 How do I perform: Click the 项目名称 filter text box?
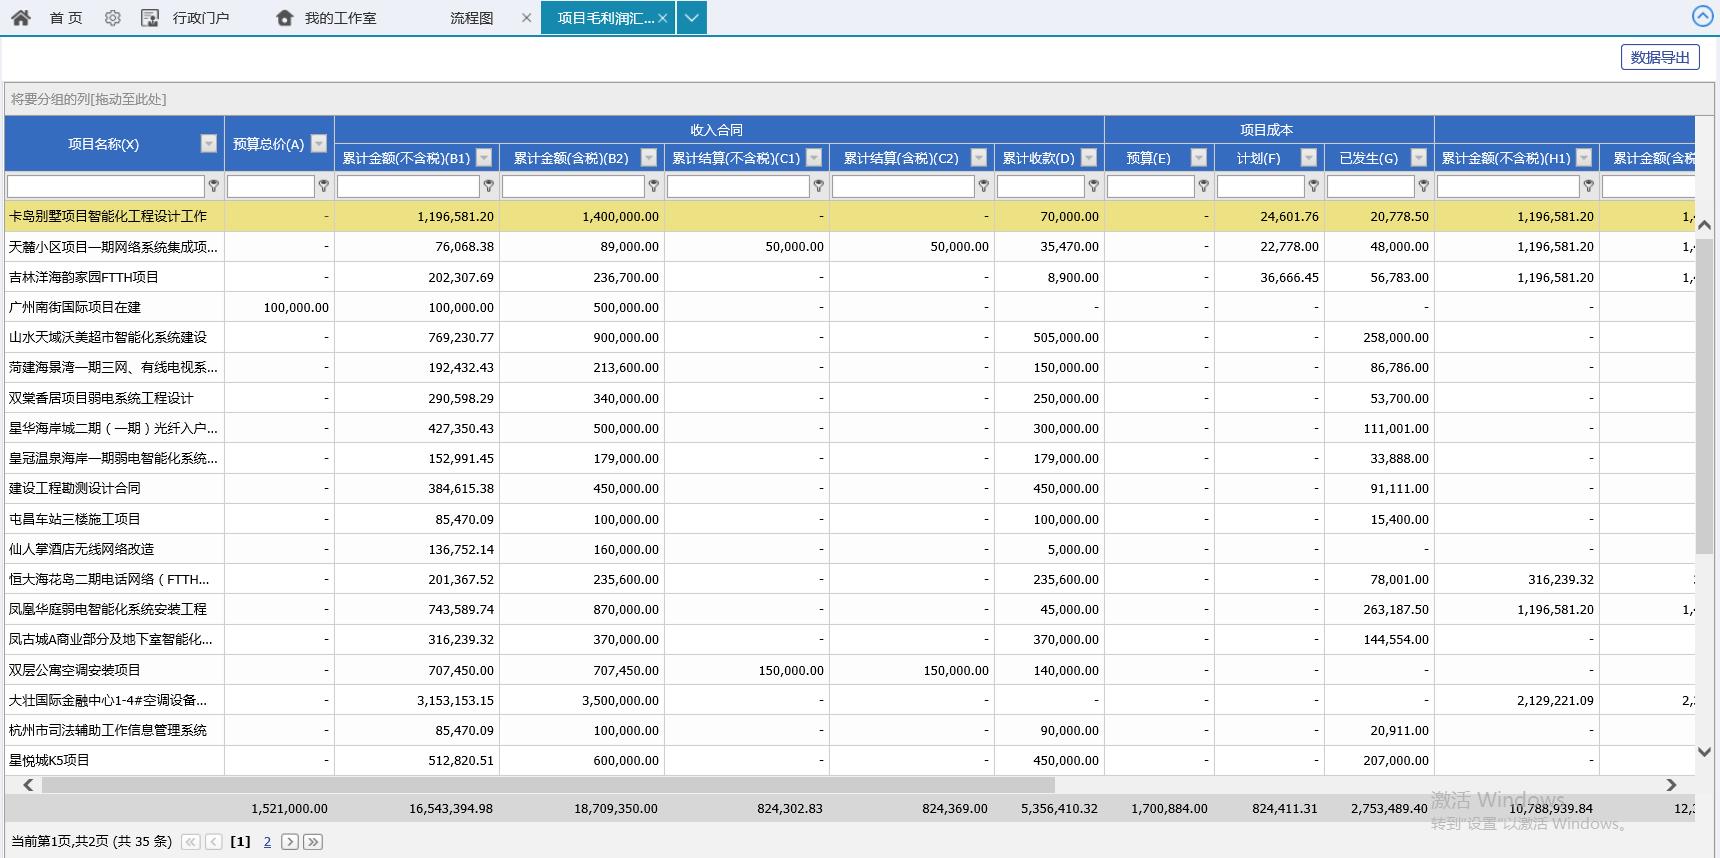click(105, 186)
